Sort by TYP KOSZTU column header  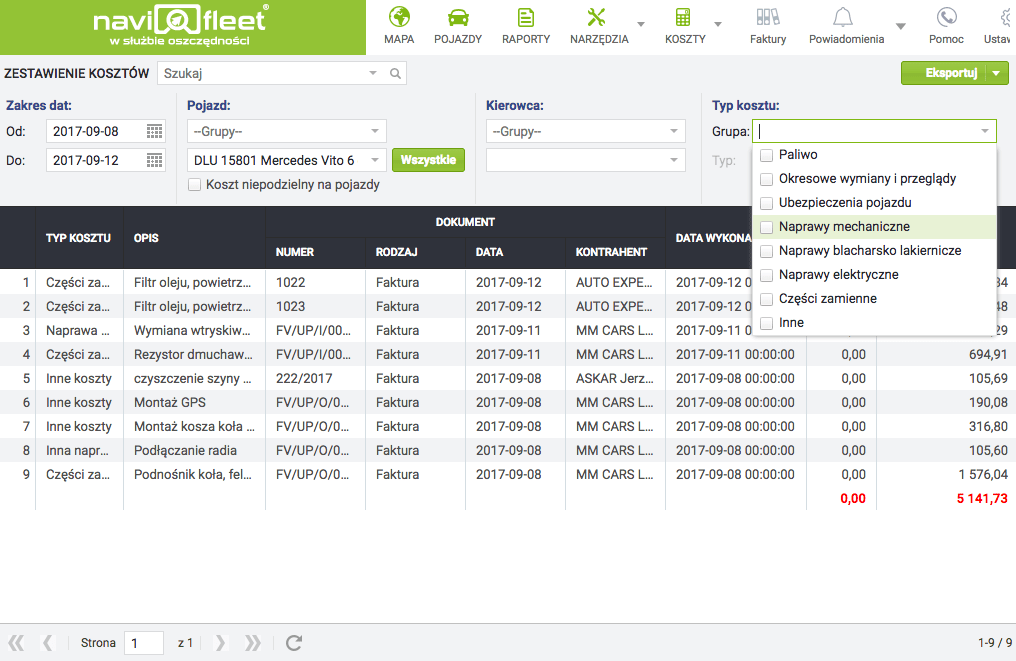coord(78,238)
